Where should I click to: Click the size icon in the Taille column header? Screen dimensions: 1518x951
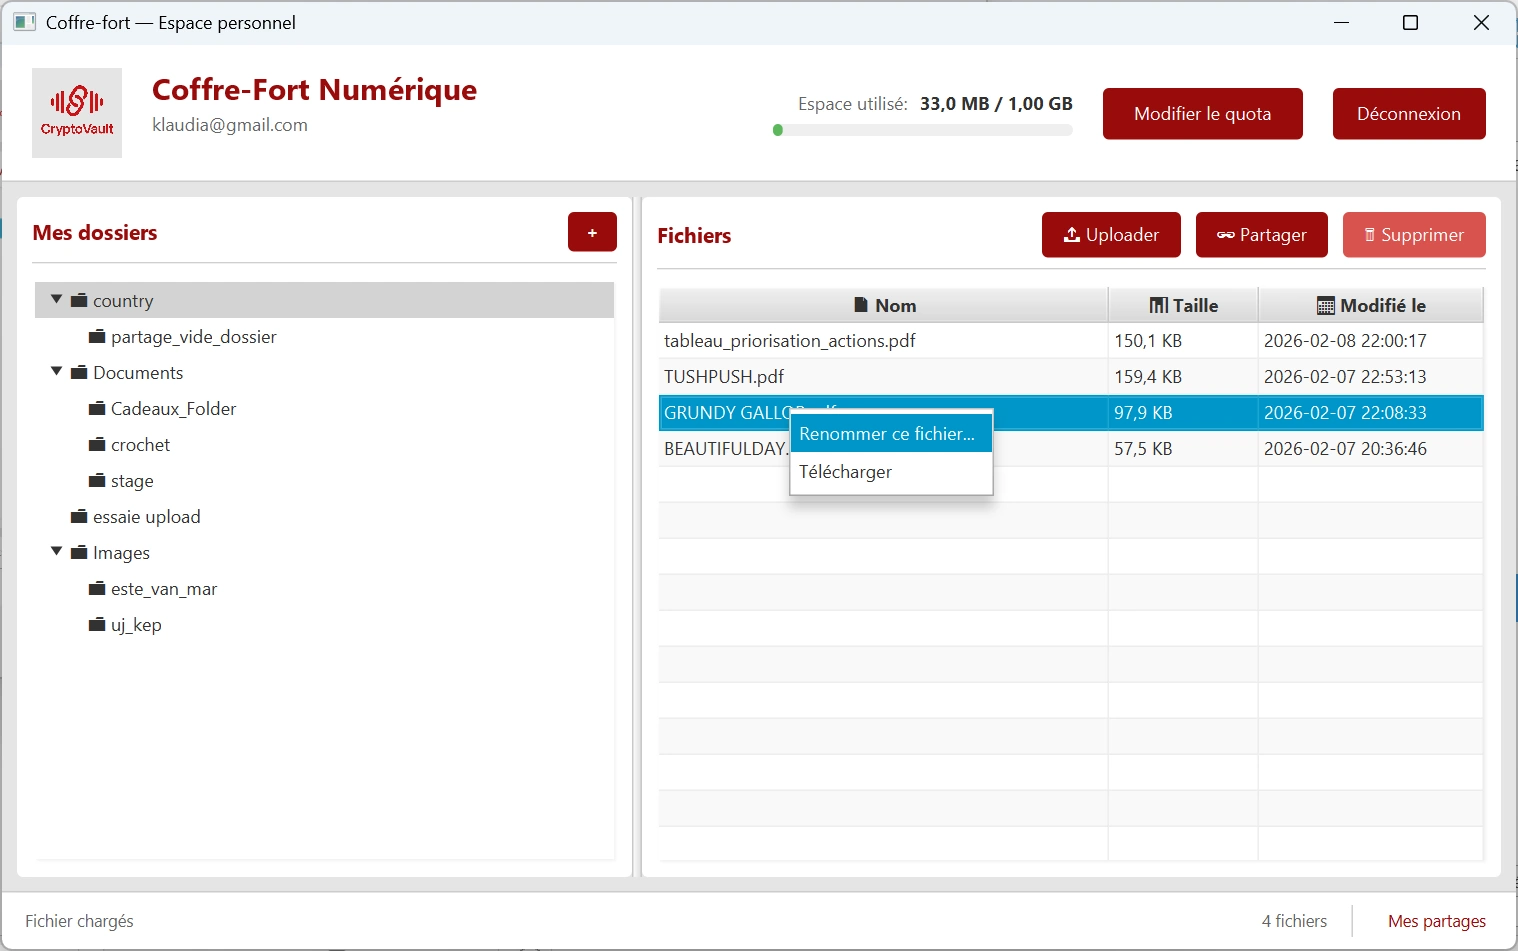(1157, 305)
